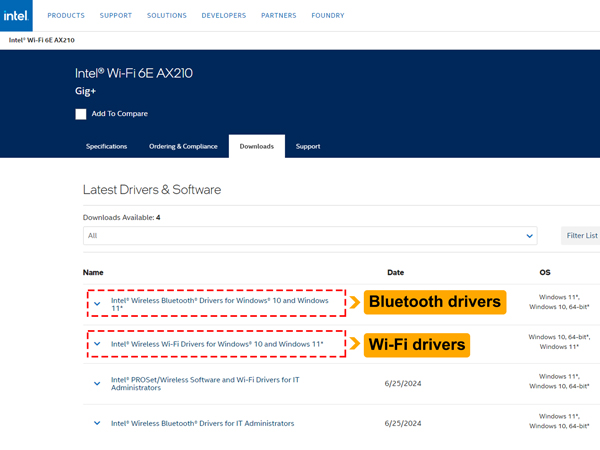Open Intel Wireless Bluetooth Drivers for Windows 10 link
Viewport: 600px width, 450px height.
(x=220, y=304)
